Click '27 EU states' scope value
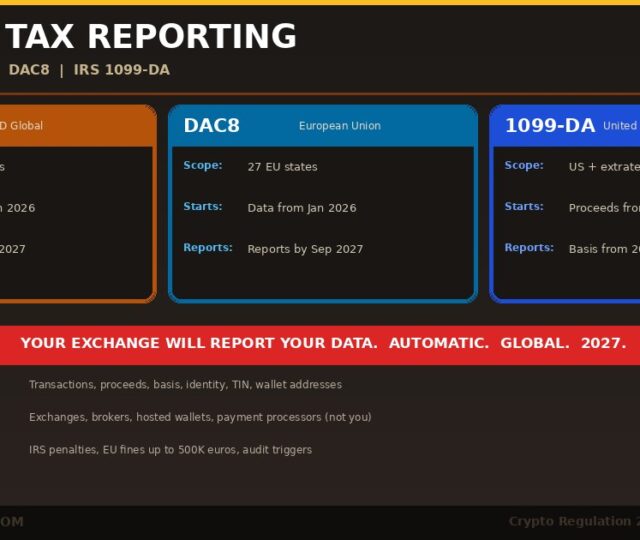The image size is (640, 540). (282, 167)
